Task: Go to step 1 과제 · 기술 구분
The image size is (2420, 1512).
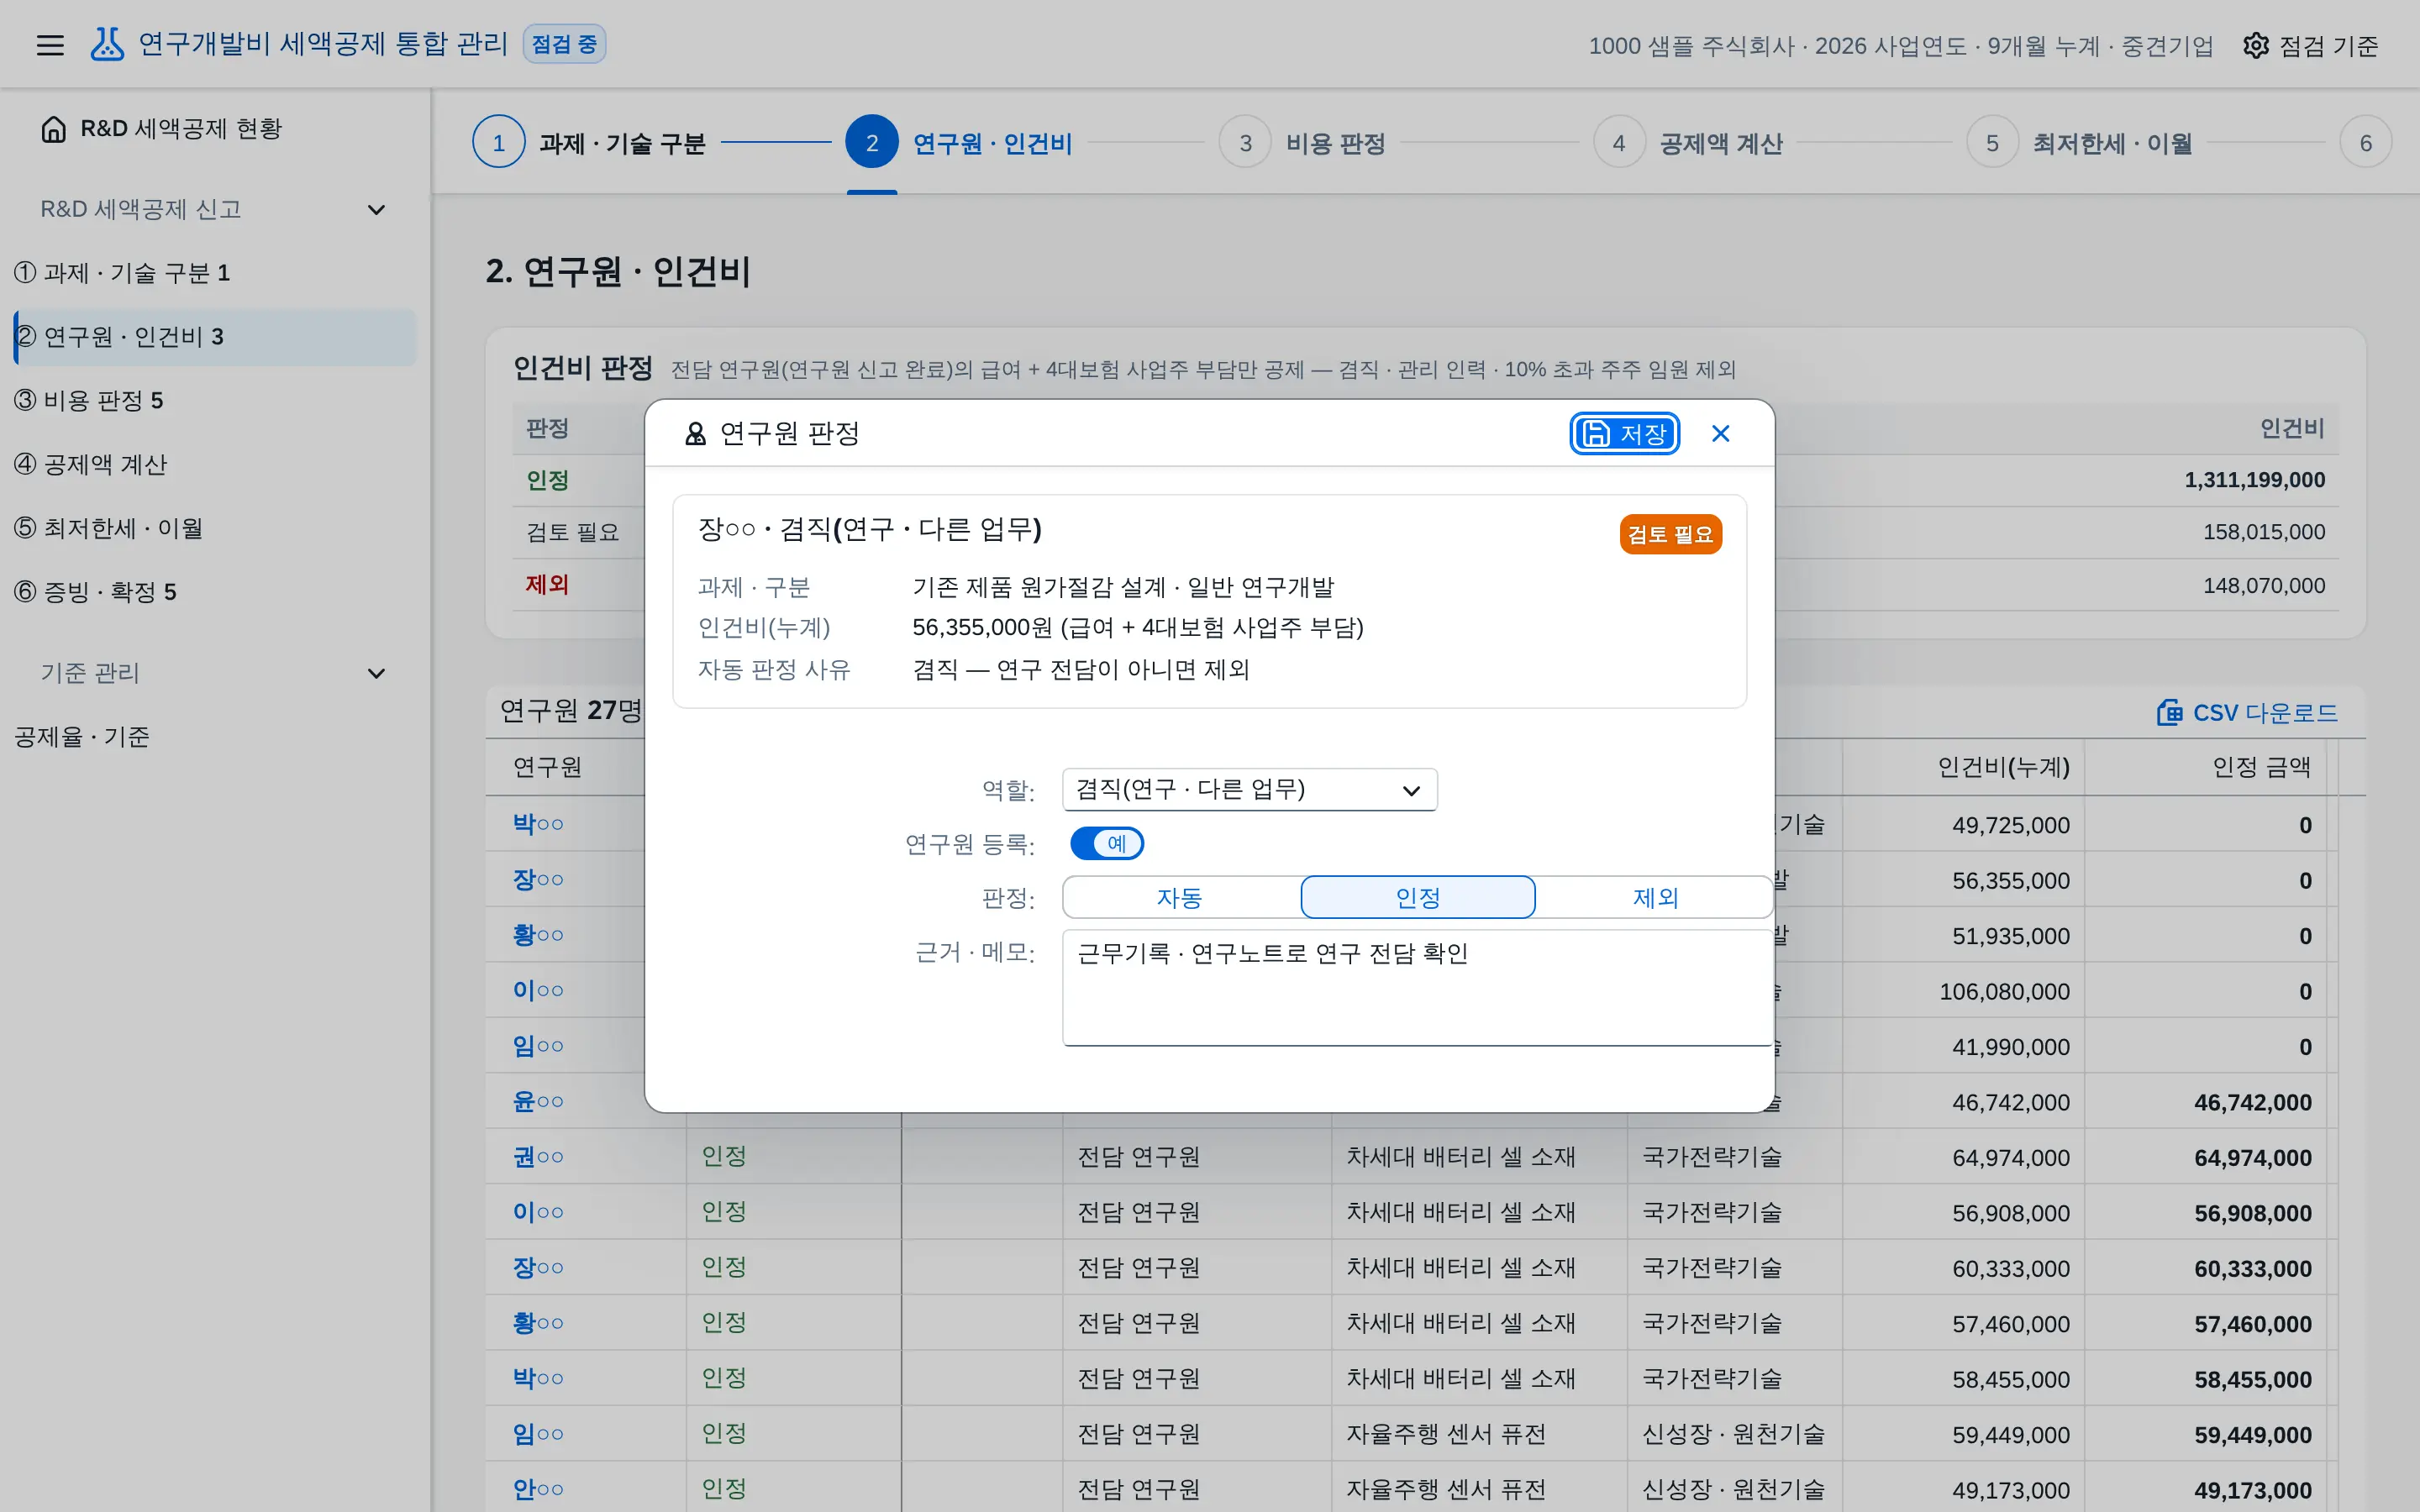Action: (x=590, y=143)
